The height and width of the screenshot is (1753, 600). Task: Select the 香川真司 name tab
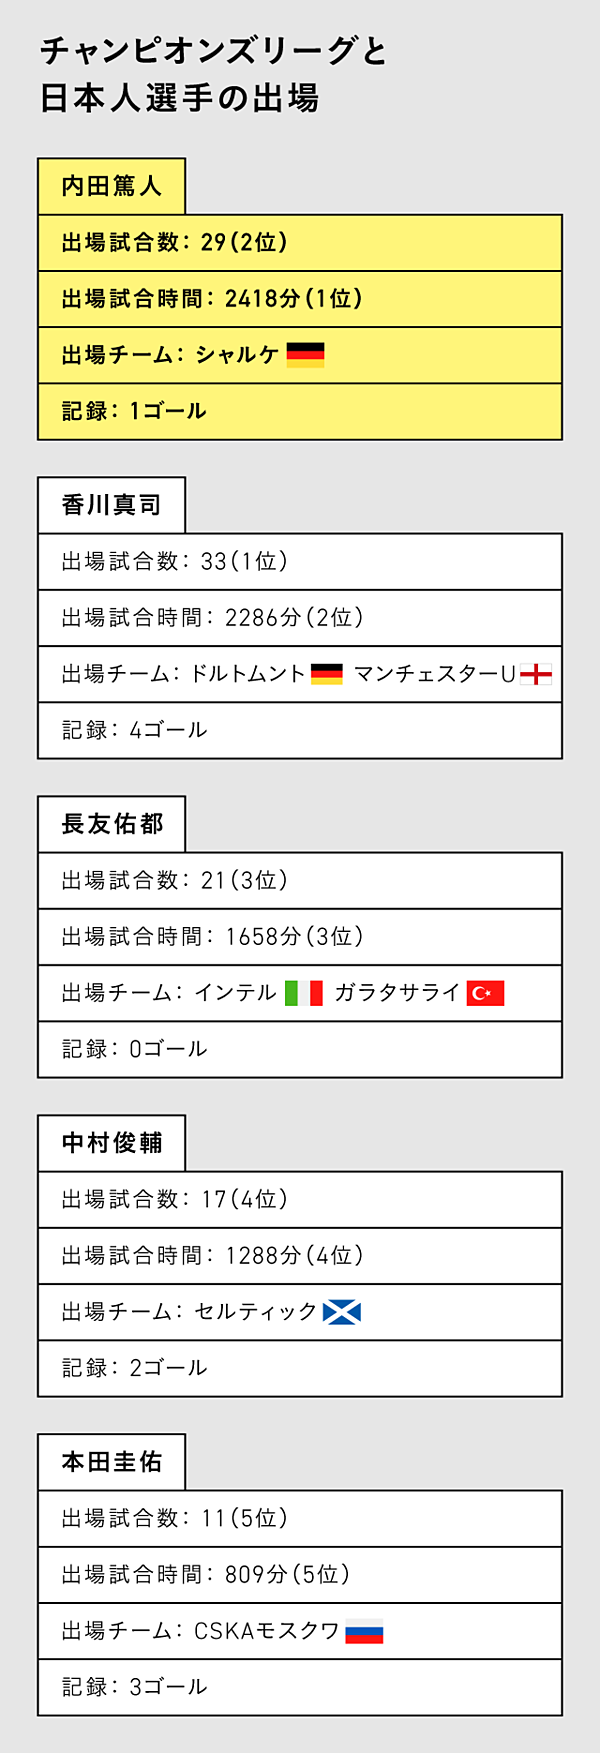click(112, 505)
